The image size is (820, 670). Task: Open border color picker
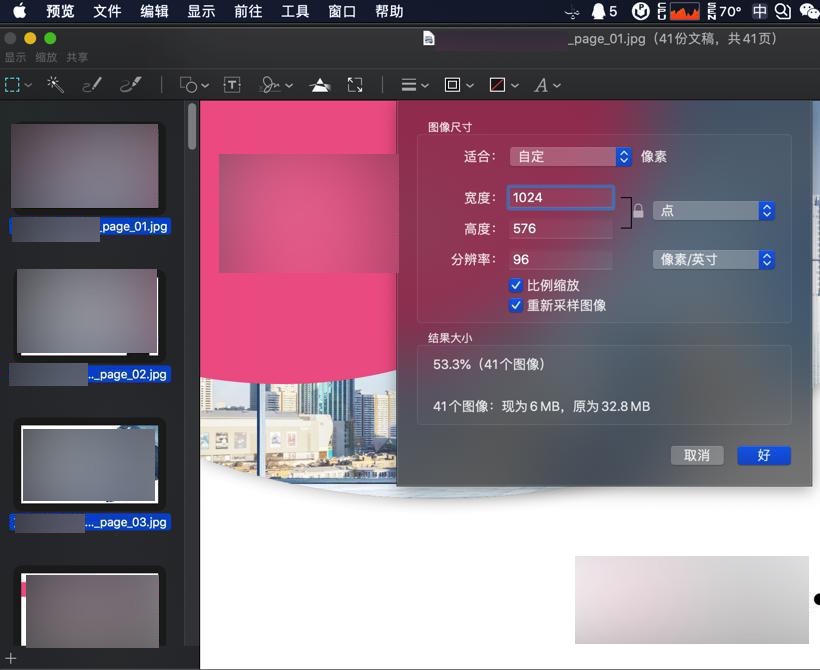(452, 85)
